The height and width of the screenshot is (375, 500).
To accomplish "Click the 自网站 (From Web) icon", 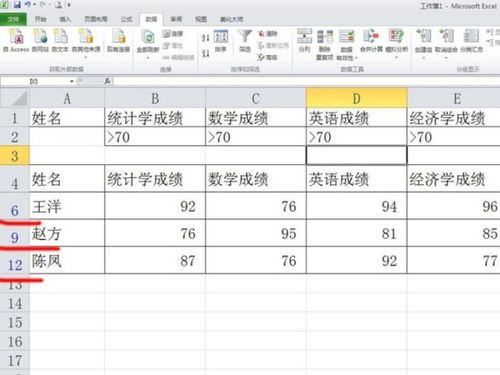I will 40,41.
